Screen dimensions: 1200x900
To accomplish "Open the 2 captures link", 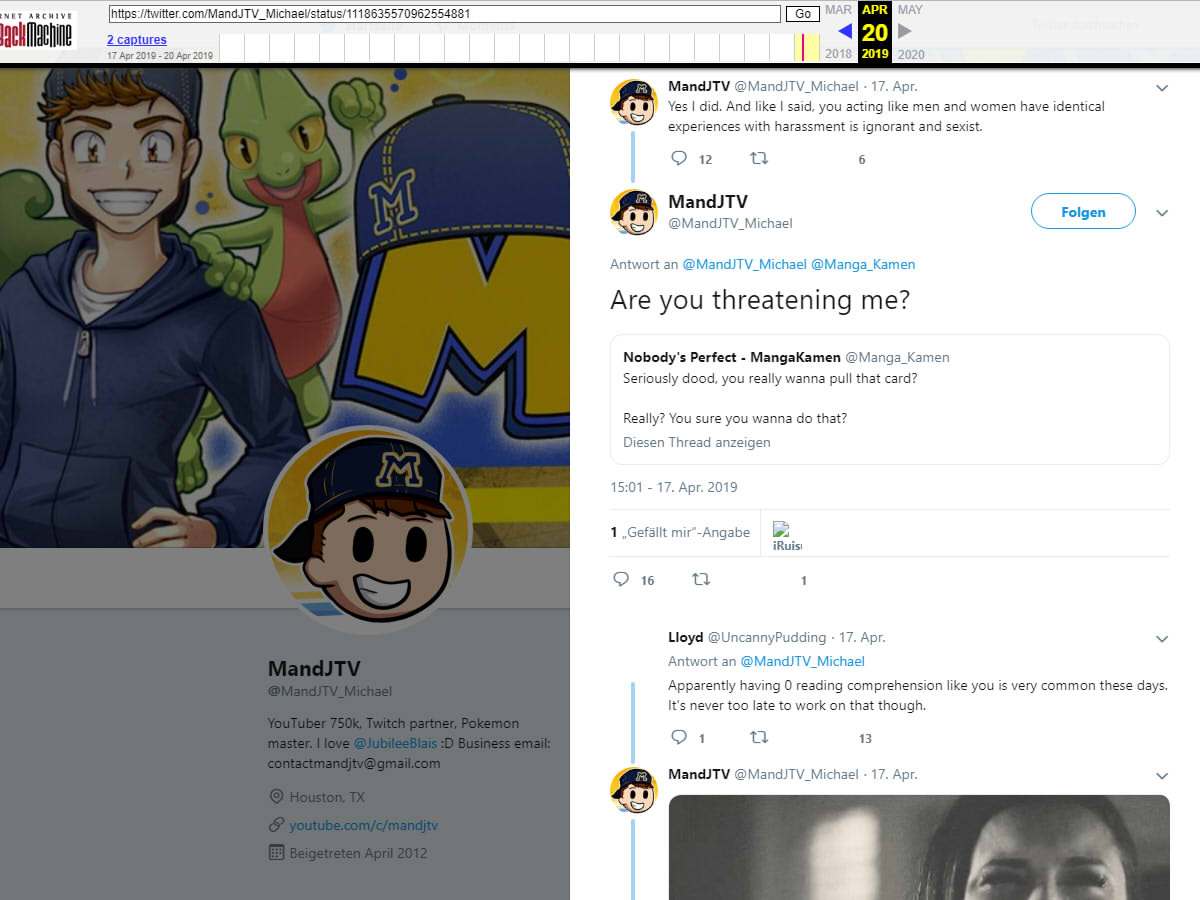I will (137, 40).
